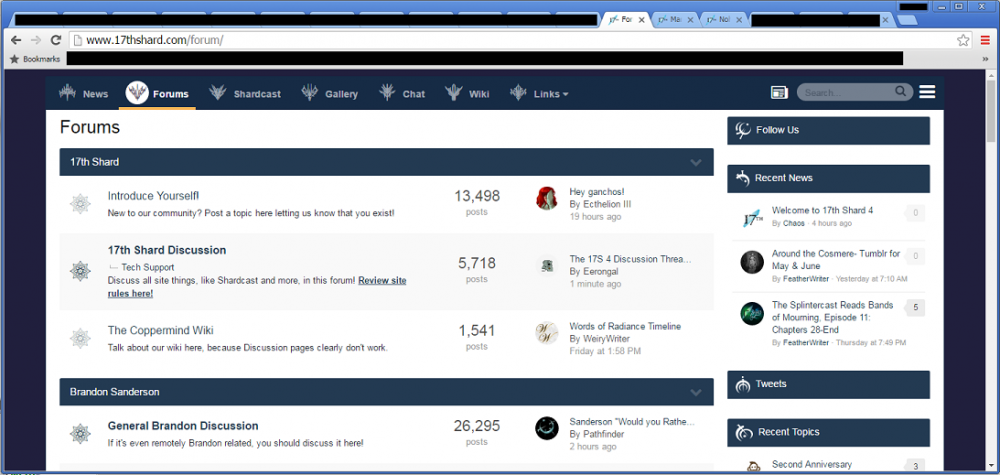Open the General Brandon Discussion forum
The height and width of the screenshot is (475, 1000).
tap(183, 426)
